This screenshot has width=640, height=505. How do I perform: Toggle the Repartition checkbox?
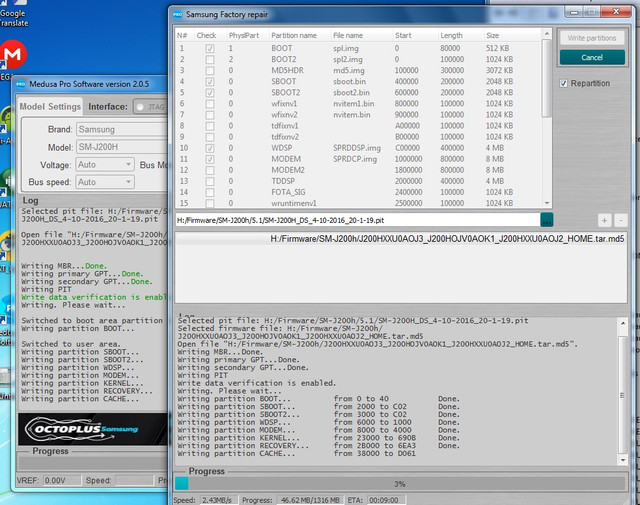point(564,84)
